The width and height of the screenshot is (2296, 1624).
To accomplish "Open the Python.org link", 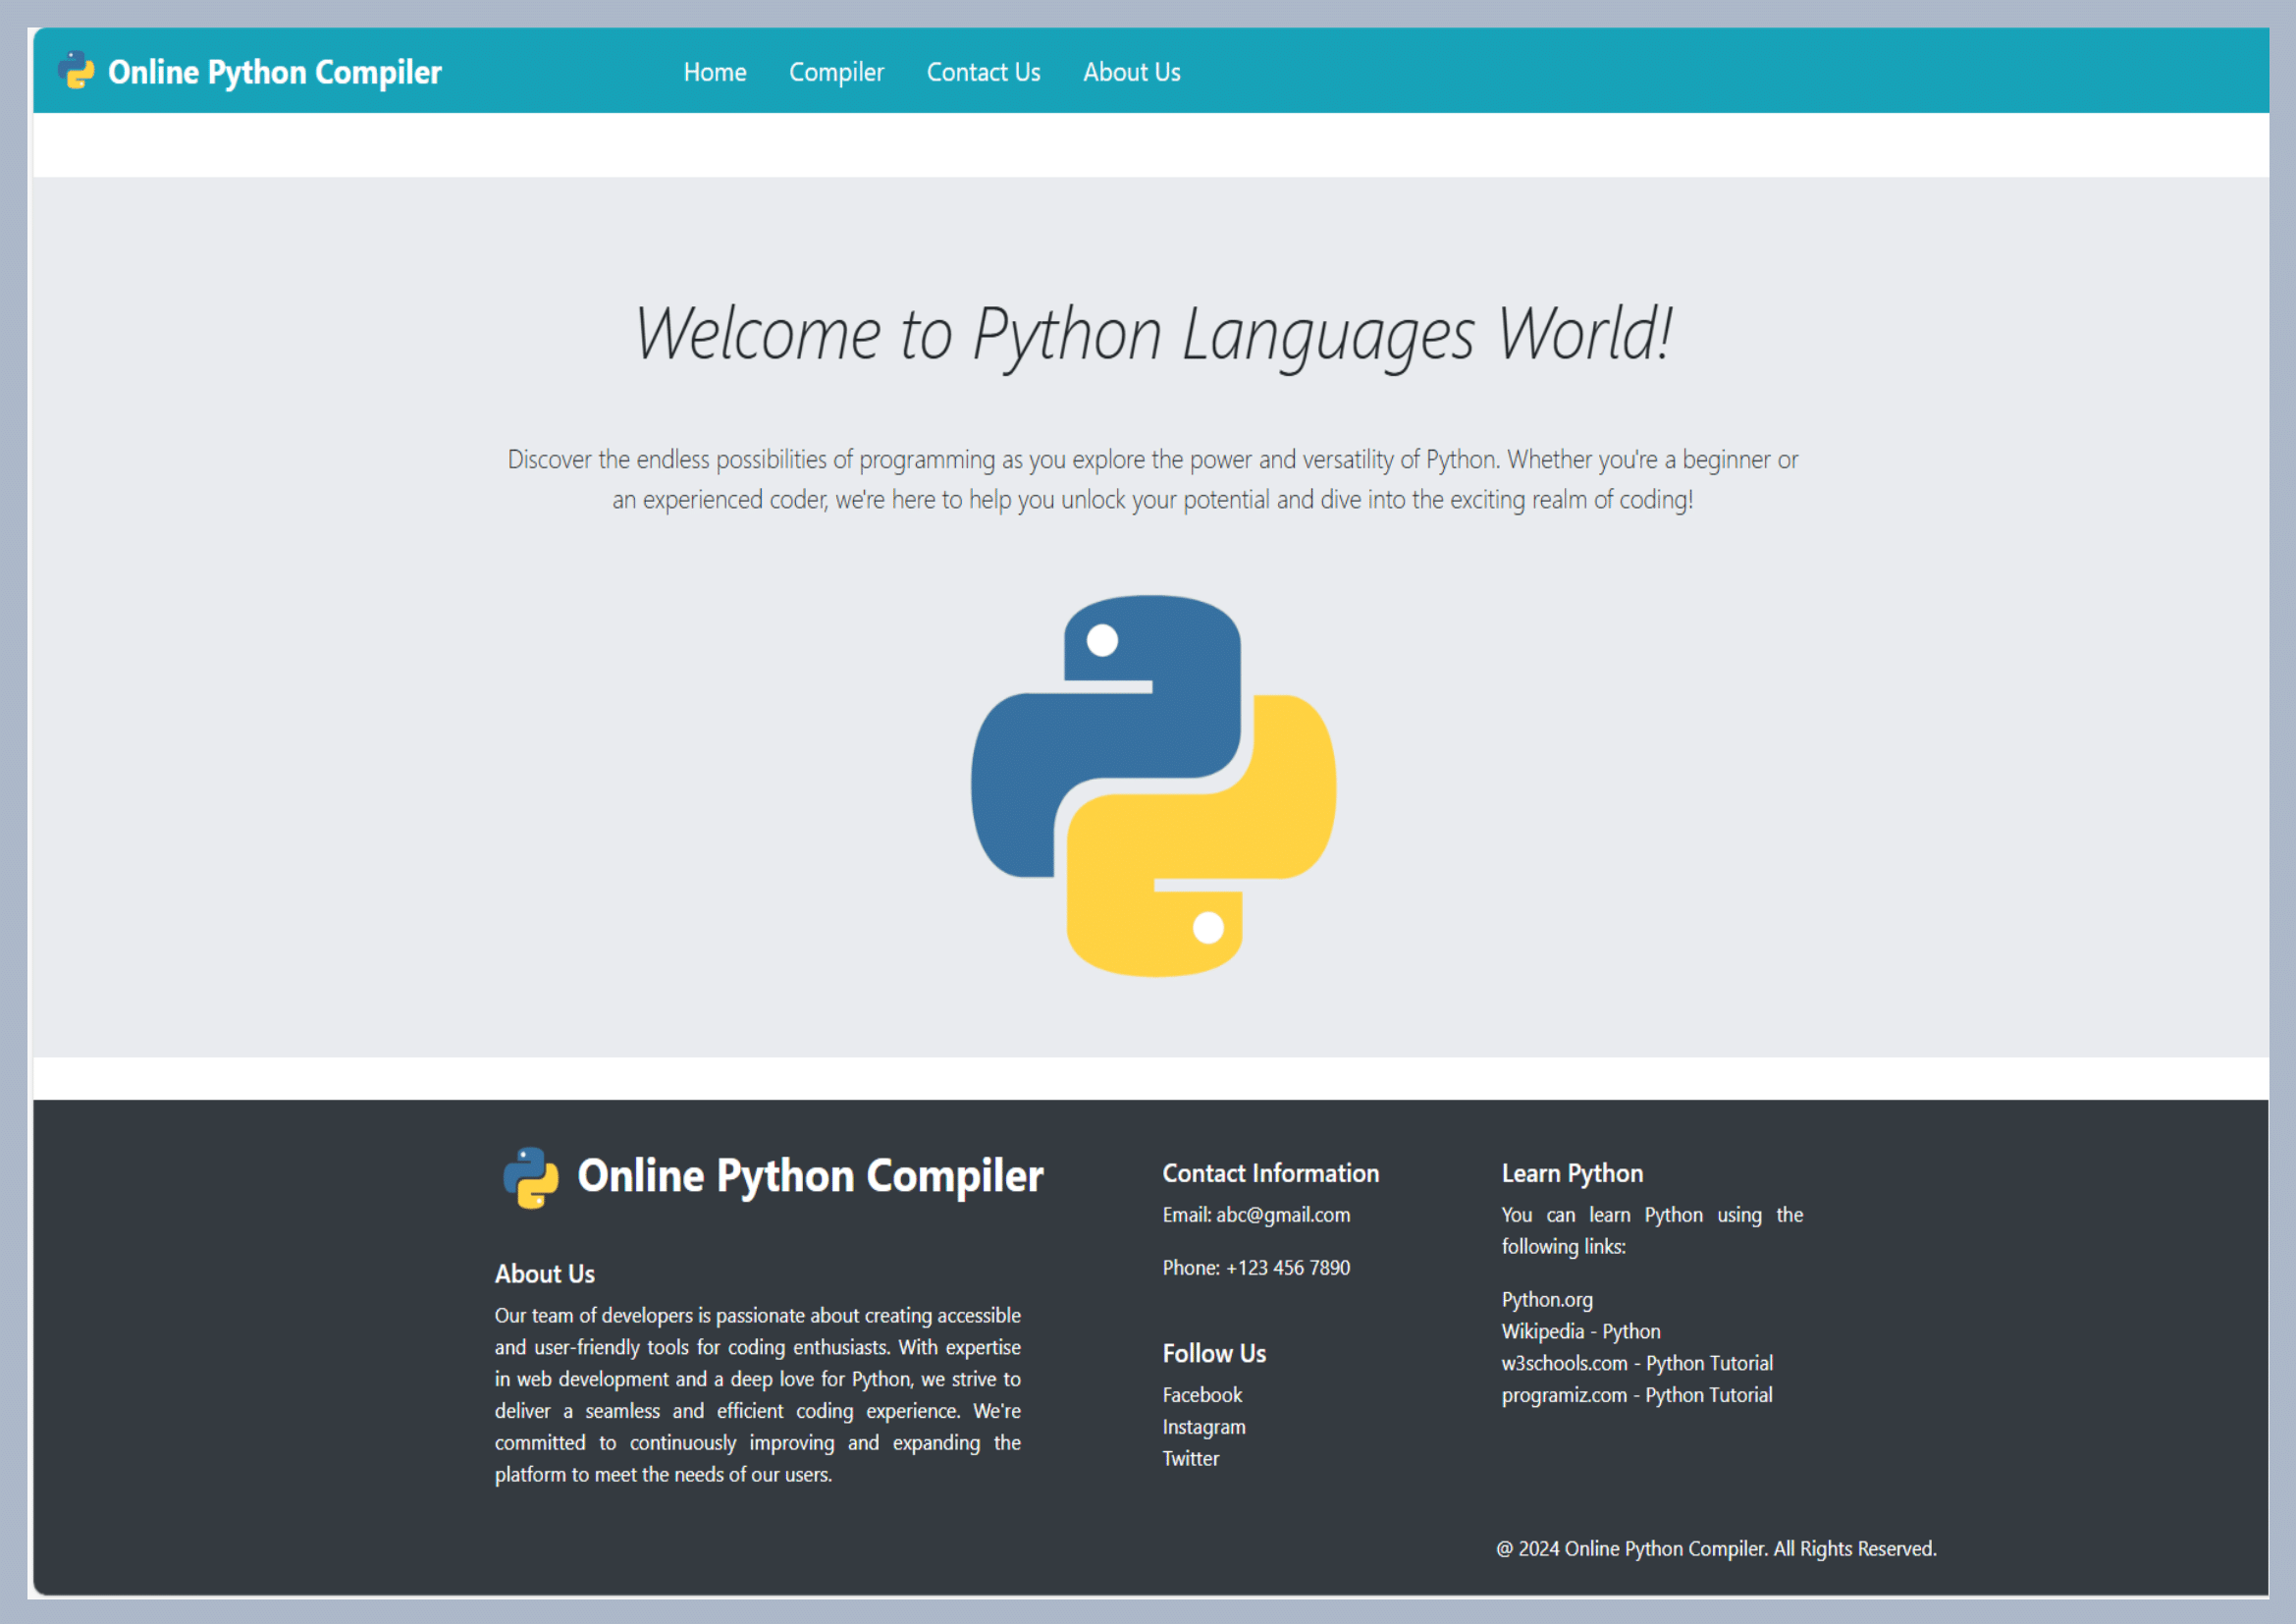I will [1546, 1299].
